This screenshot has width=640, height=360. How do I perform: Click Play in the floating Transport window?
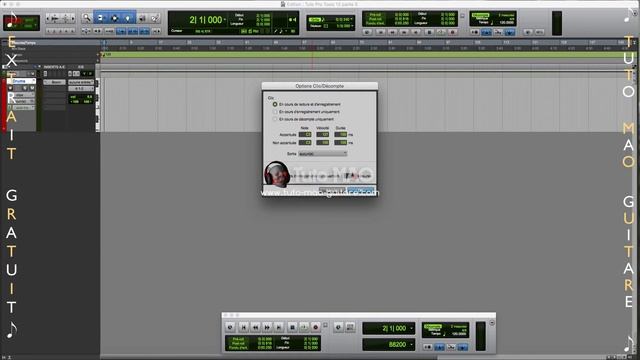304,327
